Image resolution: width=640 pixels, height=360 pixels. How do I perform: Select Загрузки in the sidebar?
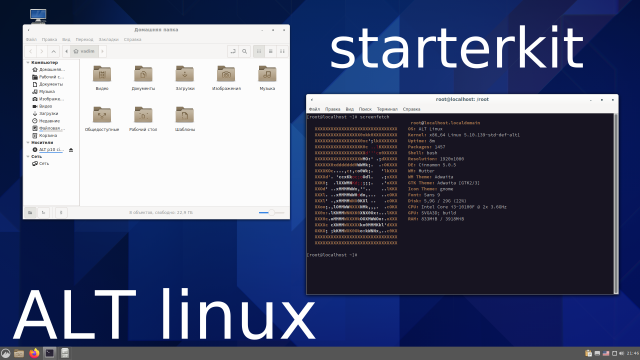tap(45, 113)
